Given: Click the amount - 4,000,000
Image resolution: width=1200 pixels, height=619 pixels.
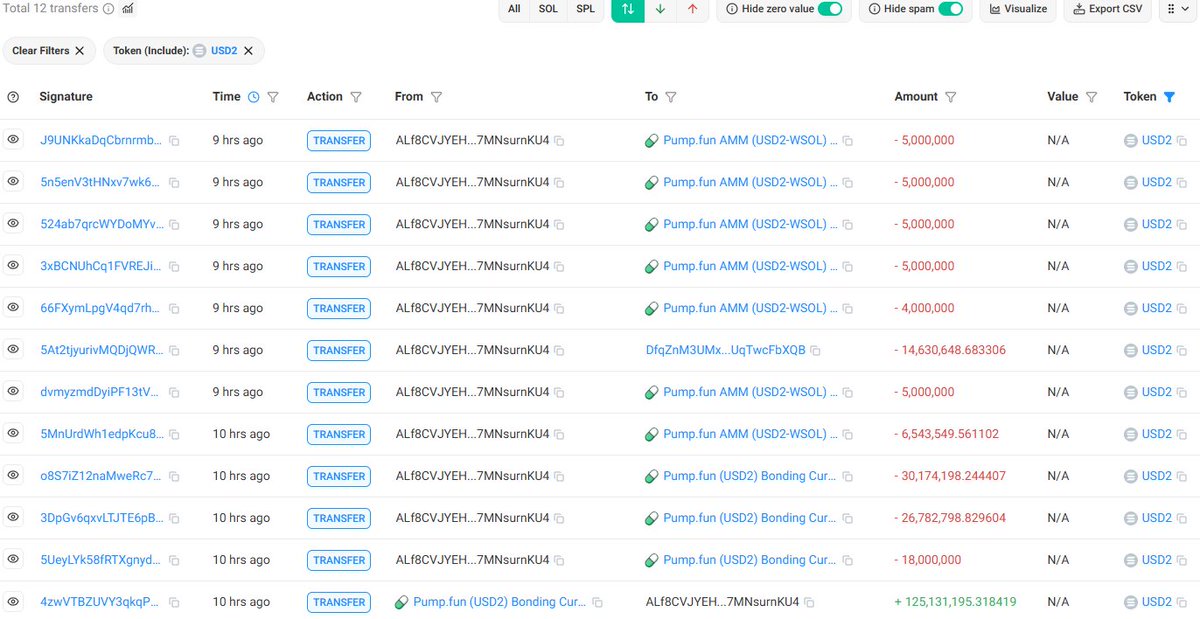Looking at the screenshot, I should [x=924, y=308].
